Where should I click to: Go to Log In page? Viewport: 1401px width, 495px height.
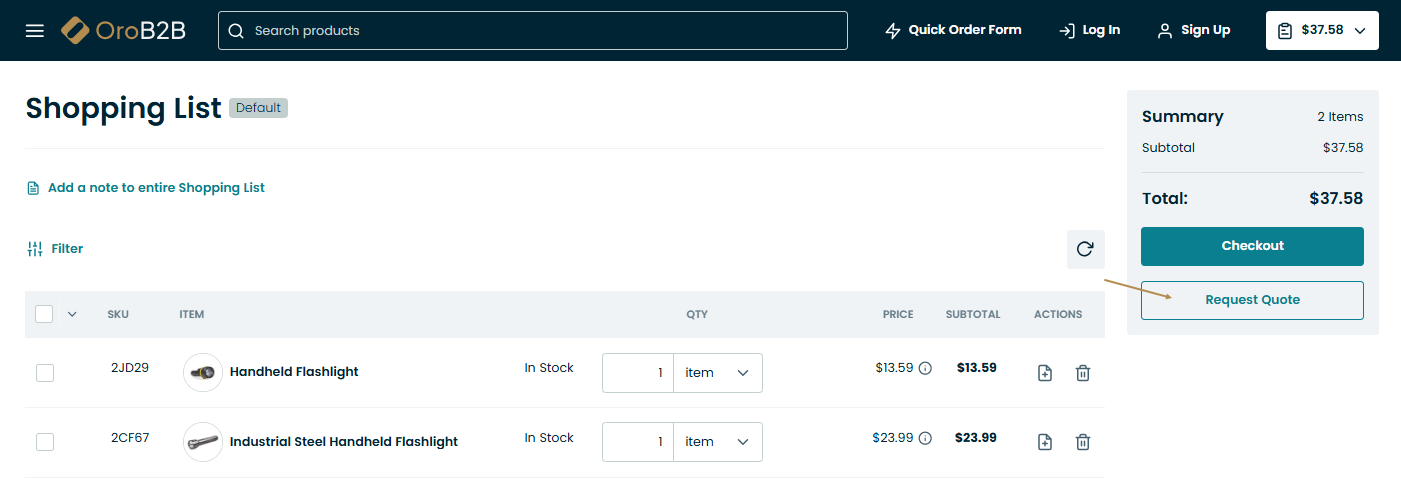click(1090, 30)
